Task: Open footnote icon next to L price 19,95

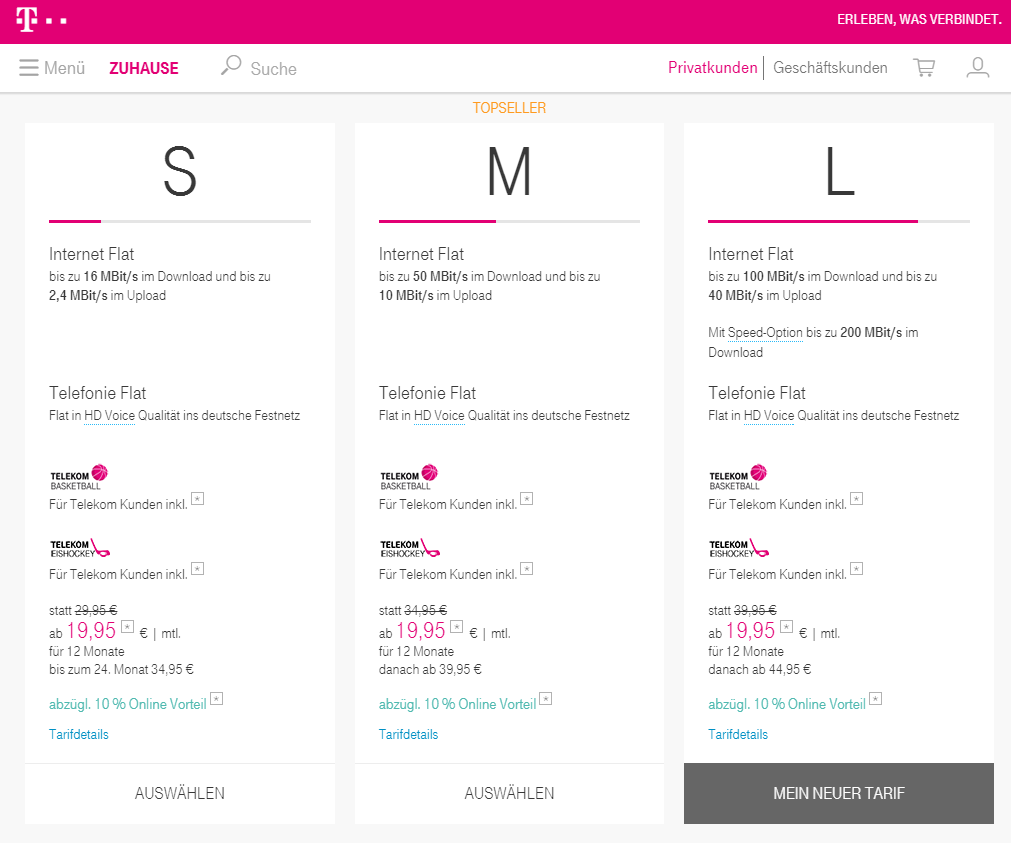Action: [787, 626]
